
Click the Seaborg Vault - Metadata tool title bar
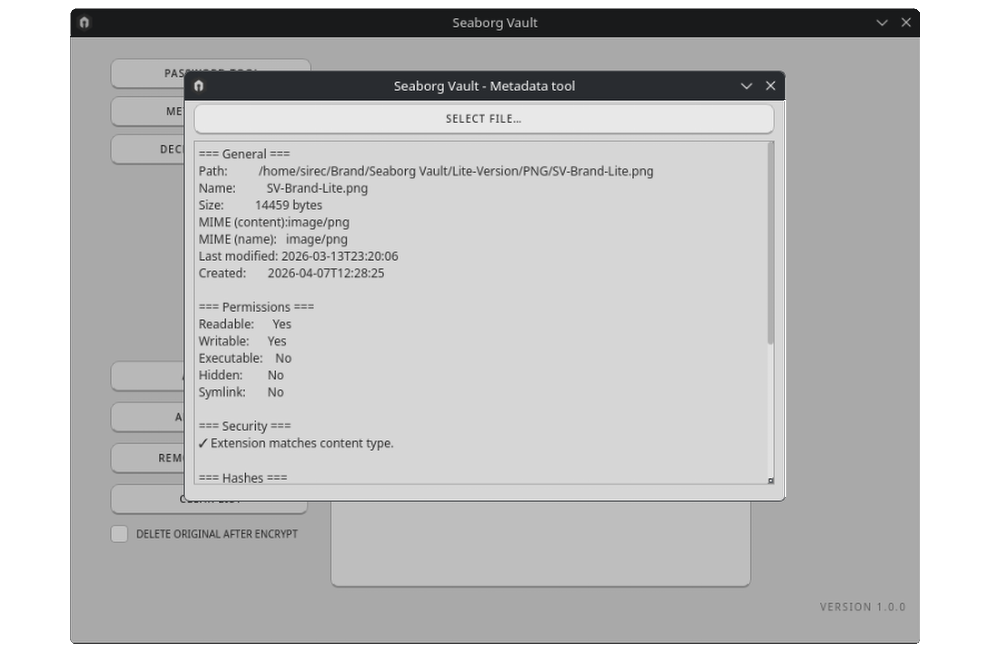[484, 86]
